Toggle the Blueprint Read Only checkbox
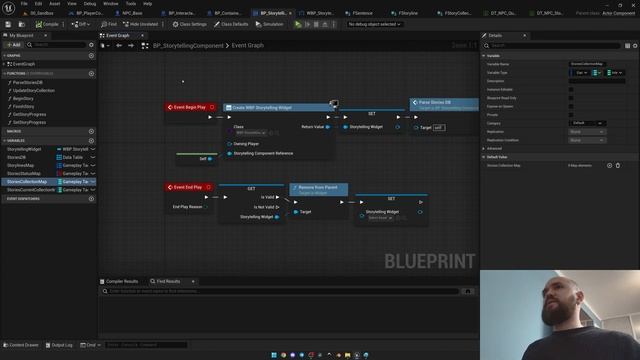640x360 pixels. 571,98
